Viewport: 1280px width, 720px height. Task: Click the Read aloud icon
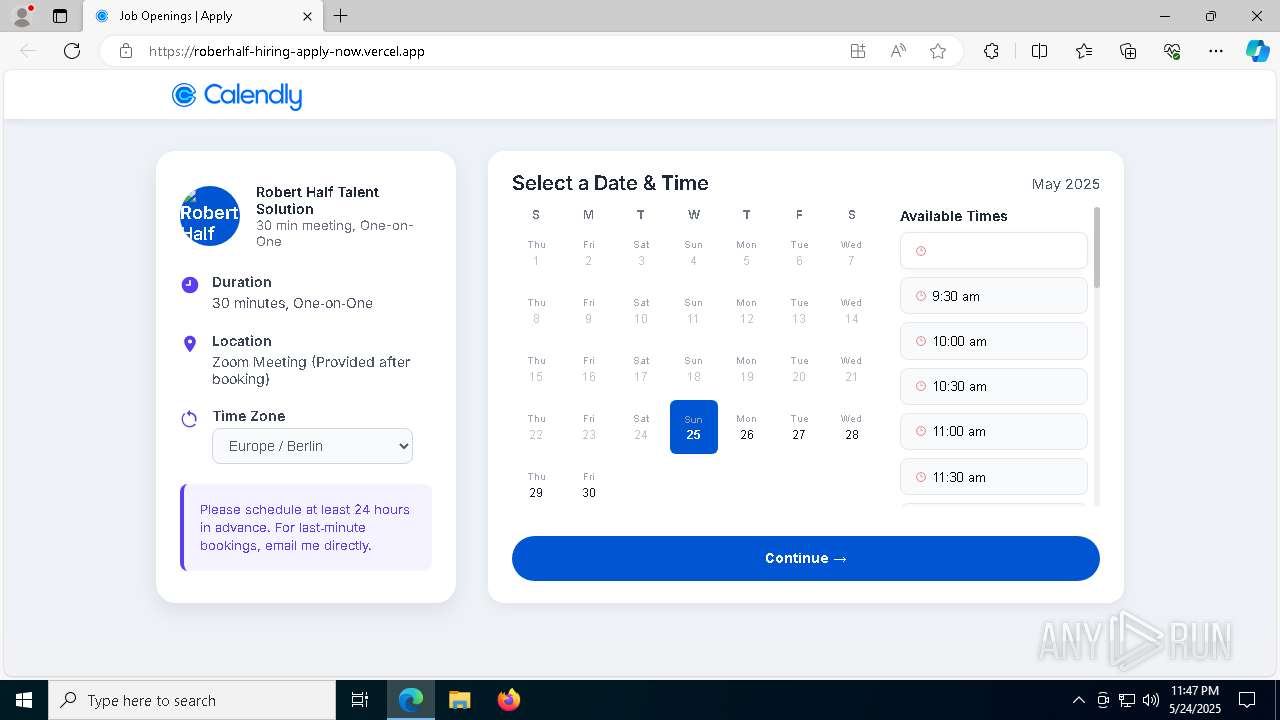point(898,51)
